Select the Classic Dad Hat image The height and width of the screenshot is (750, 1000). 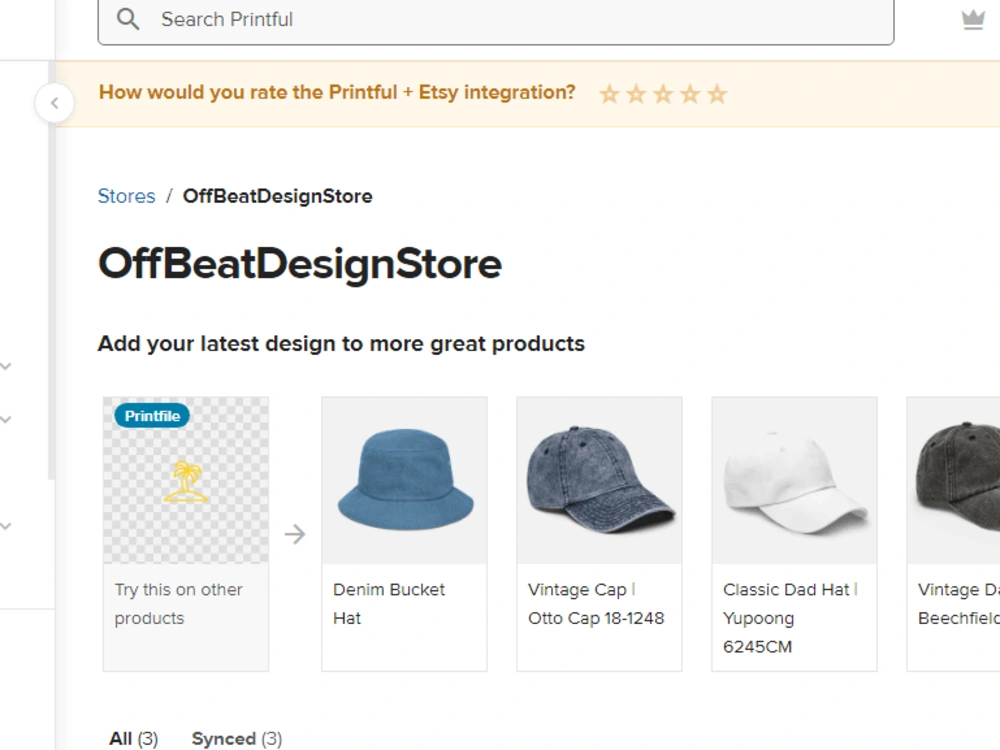[x=795, y=480]
